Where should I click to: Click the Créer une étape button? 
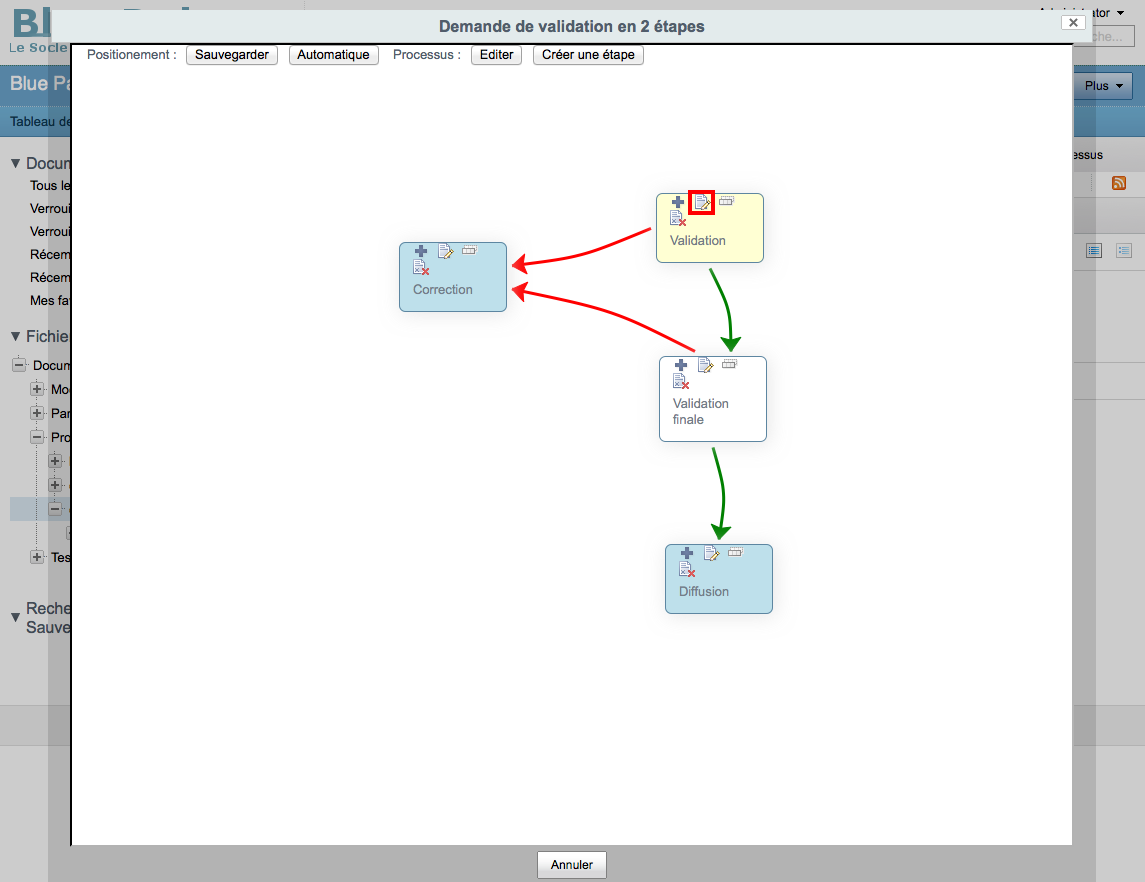(x=588, y=55)
